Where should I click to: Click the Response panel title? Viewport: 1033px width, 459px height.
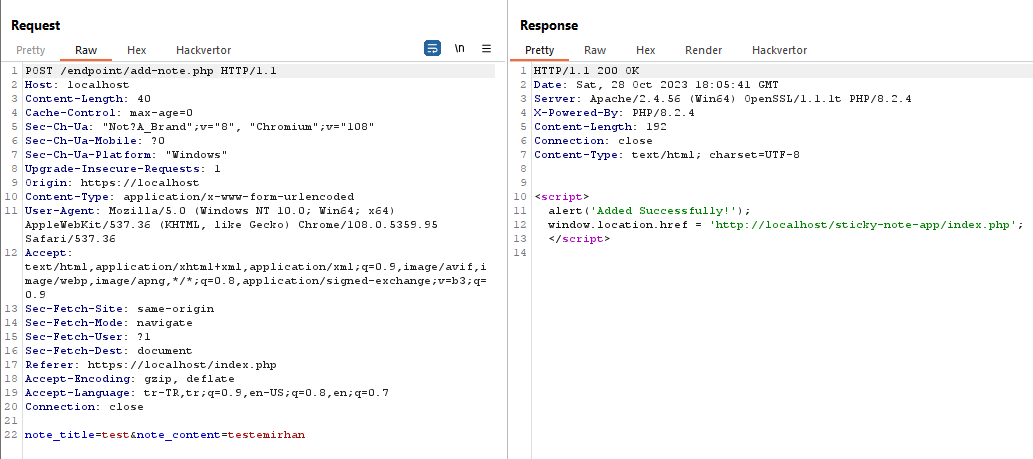coord(549,26)
